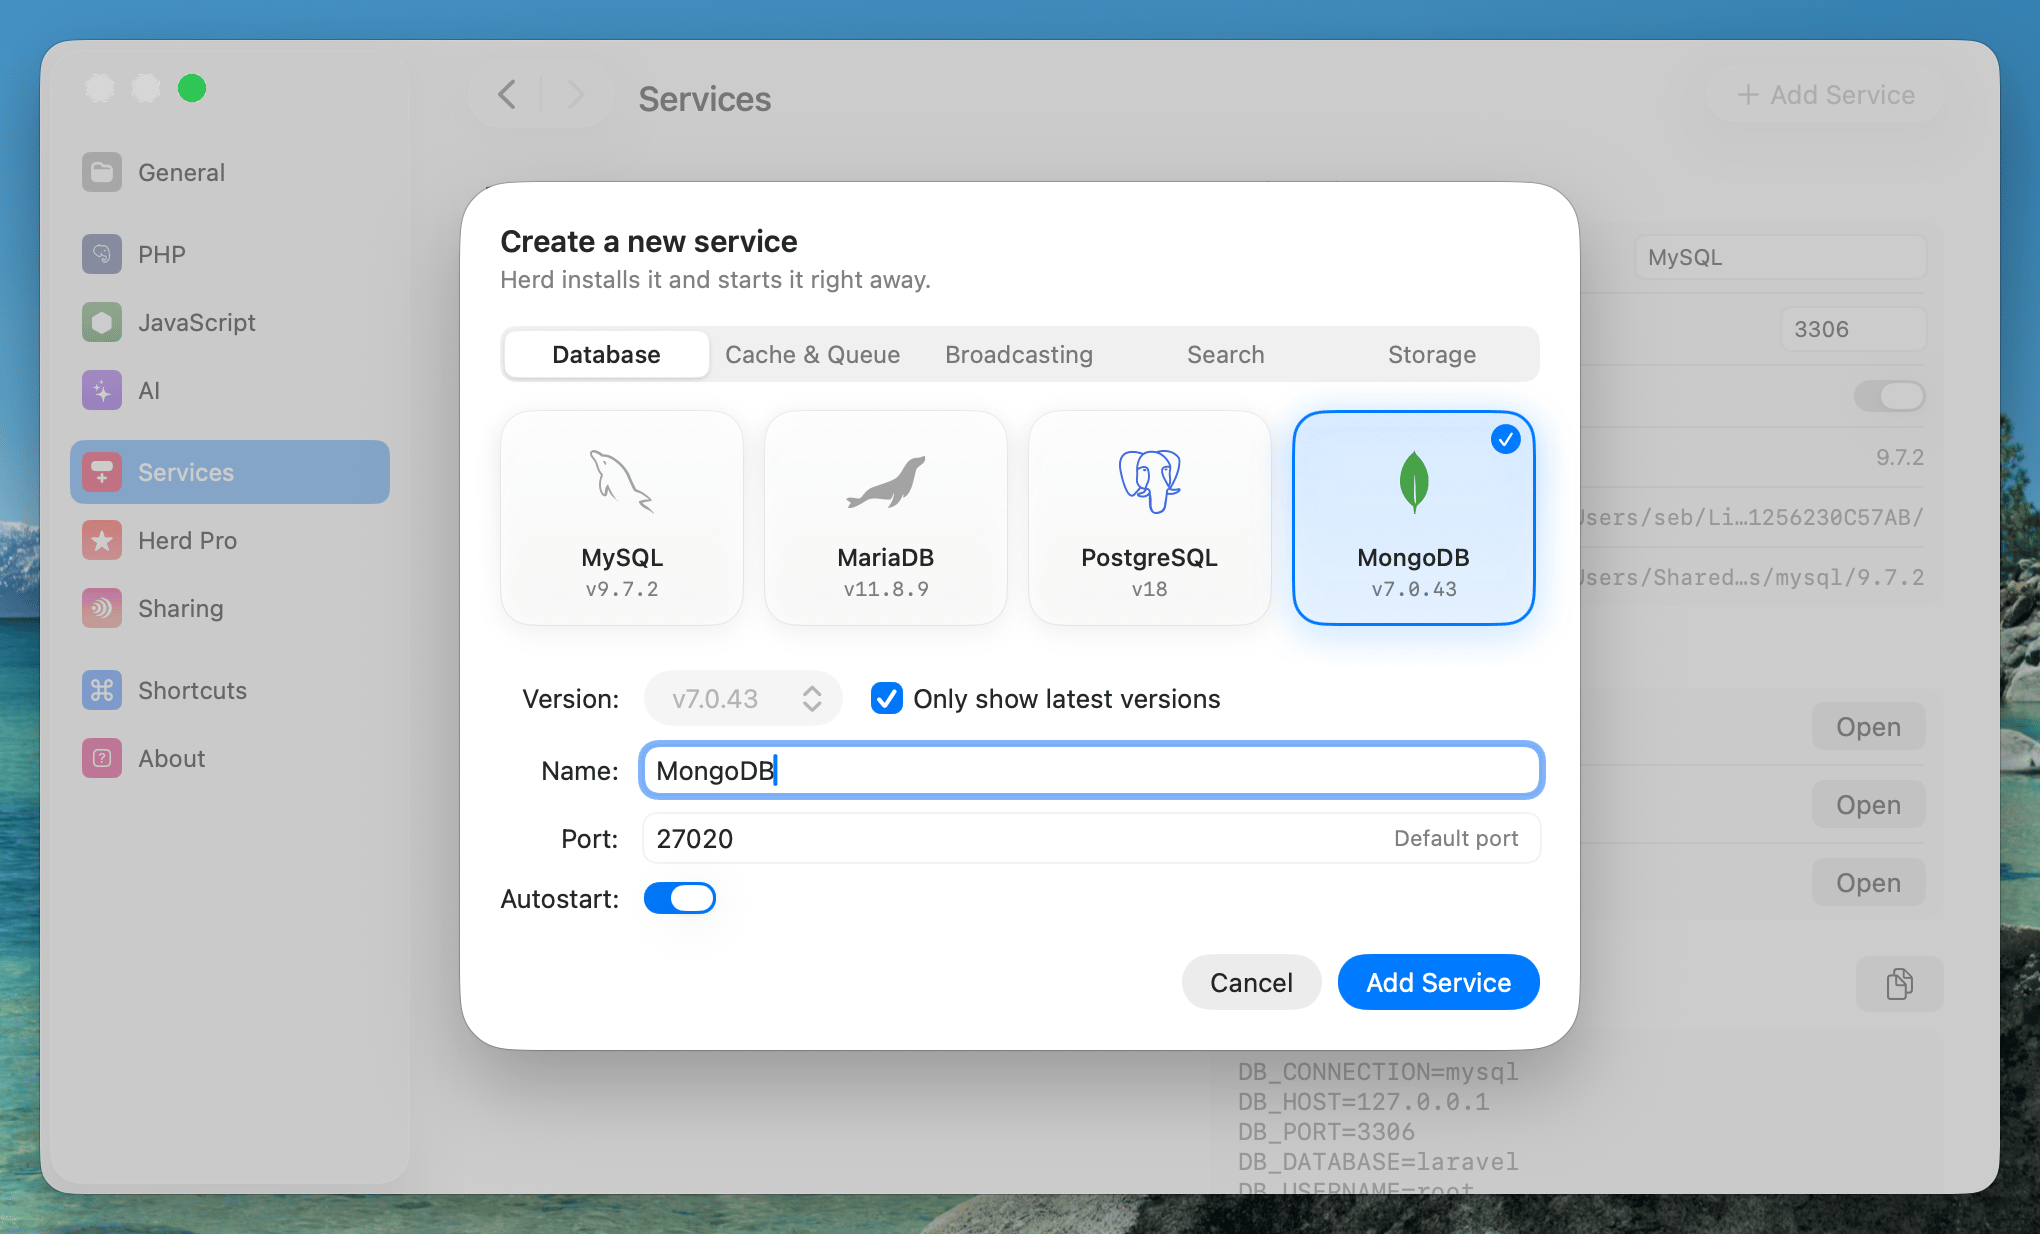Focus the Port field showing 27020

(x=1092, y=838)
